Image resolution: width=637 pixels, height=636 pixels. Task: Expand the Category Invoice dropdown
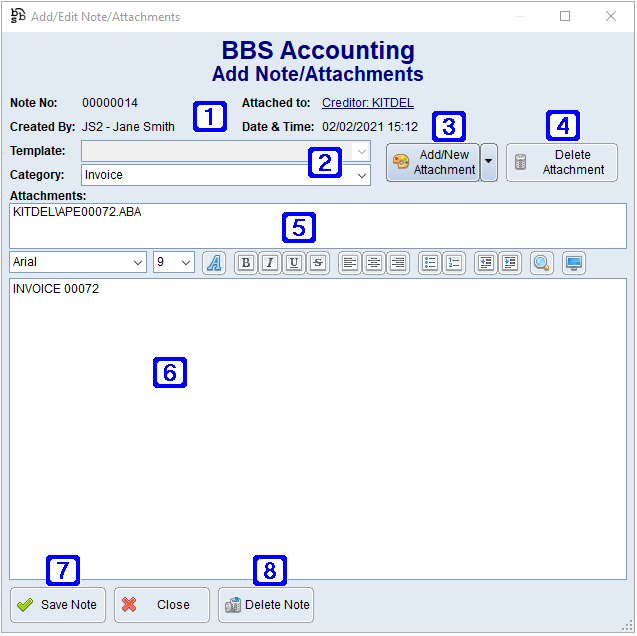point(361,175)
